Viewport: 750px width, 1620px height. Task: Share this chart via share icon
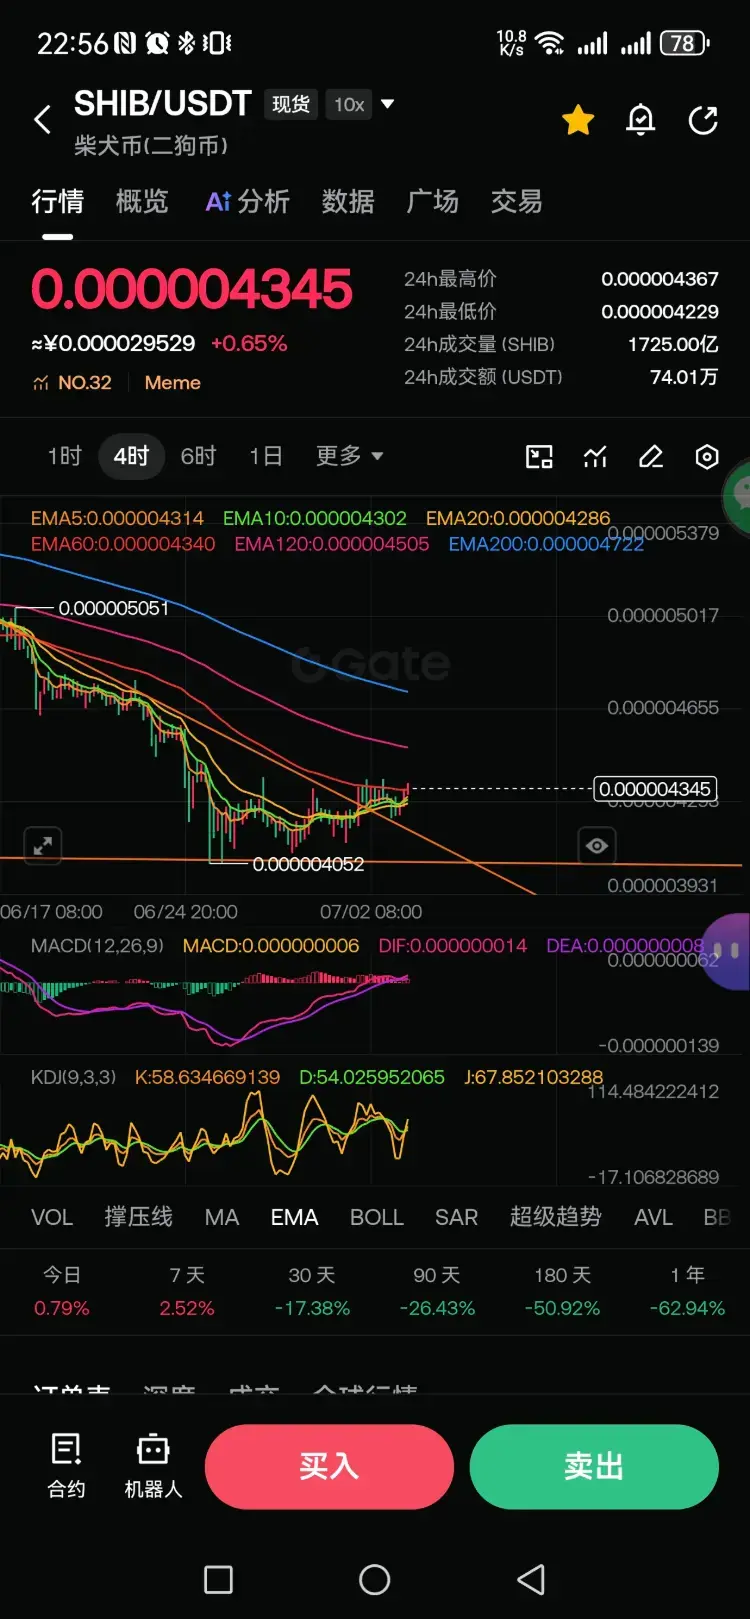point(704,121)
